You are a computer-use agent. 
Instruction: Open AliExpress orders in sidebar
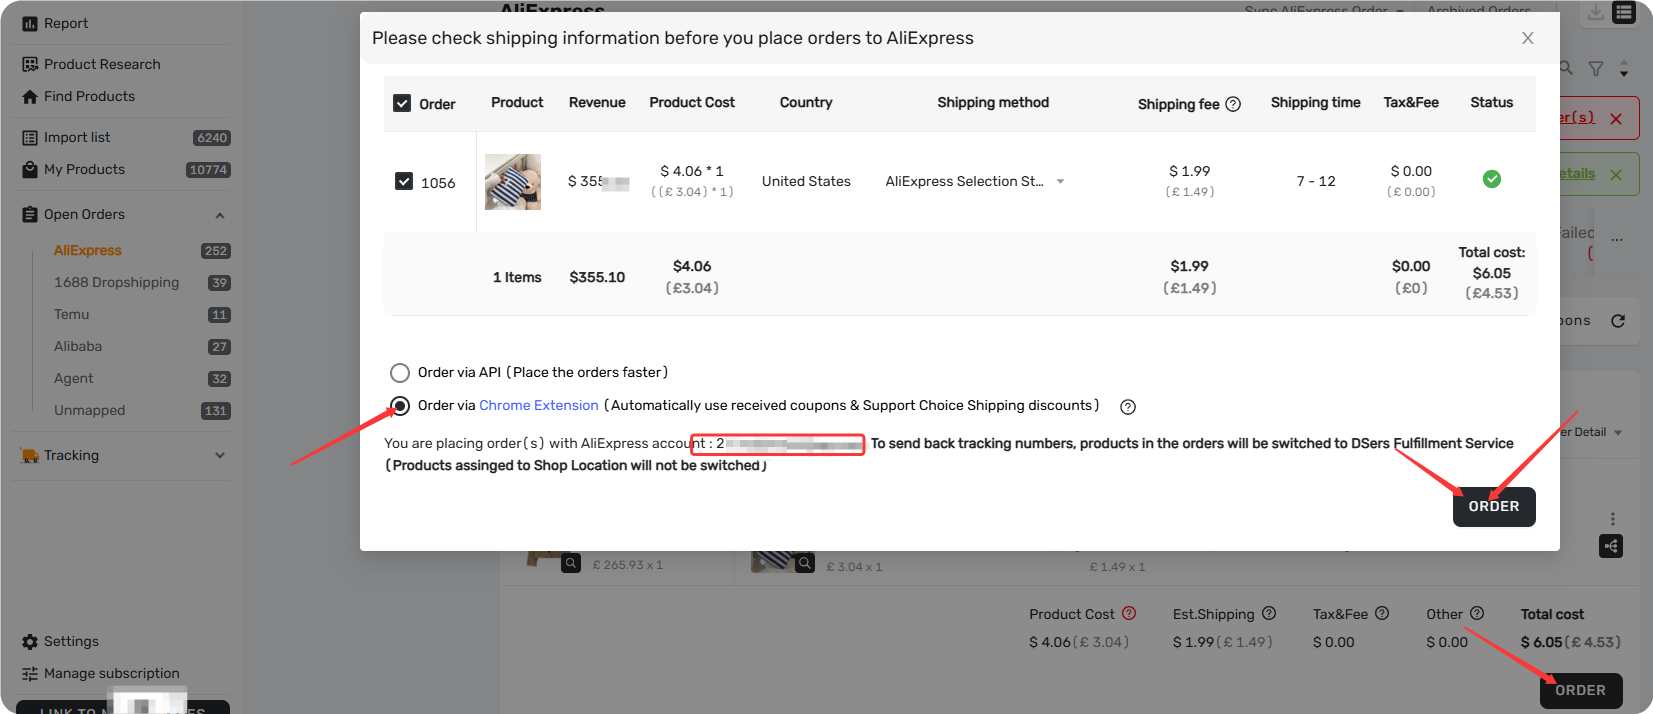coord(88,251)
